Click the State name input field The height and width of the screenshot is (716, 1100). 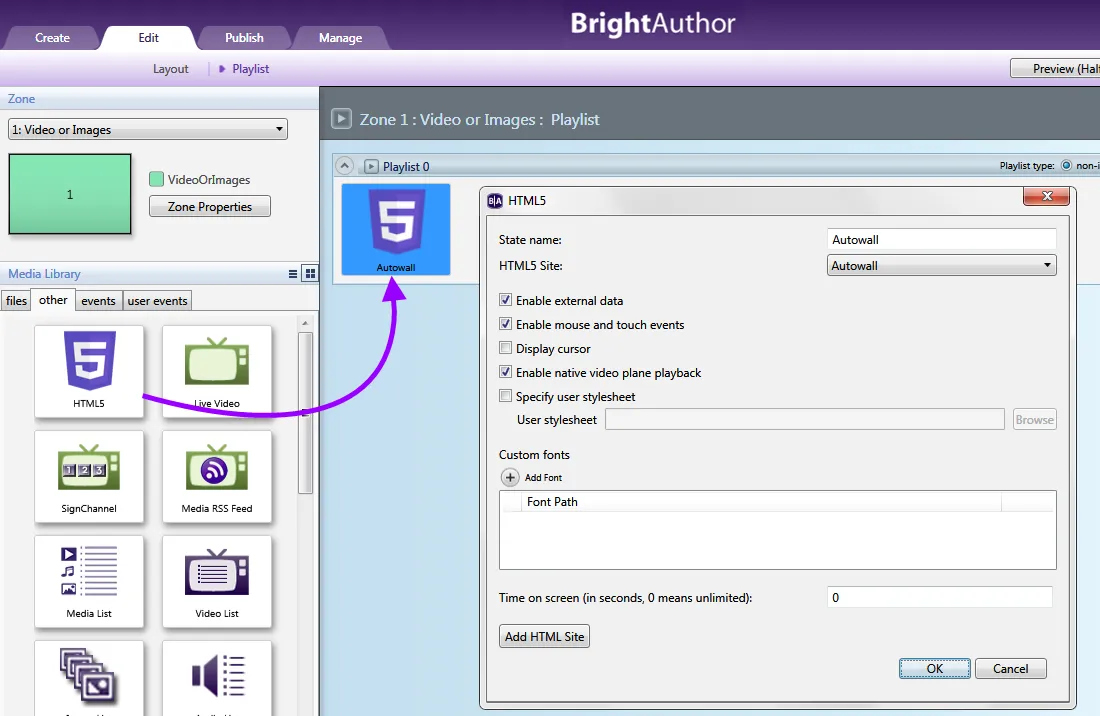pos(941,239)
